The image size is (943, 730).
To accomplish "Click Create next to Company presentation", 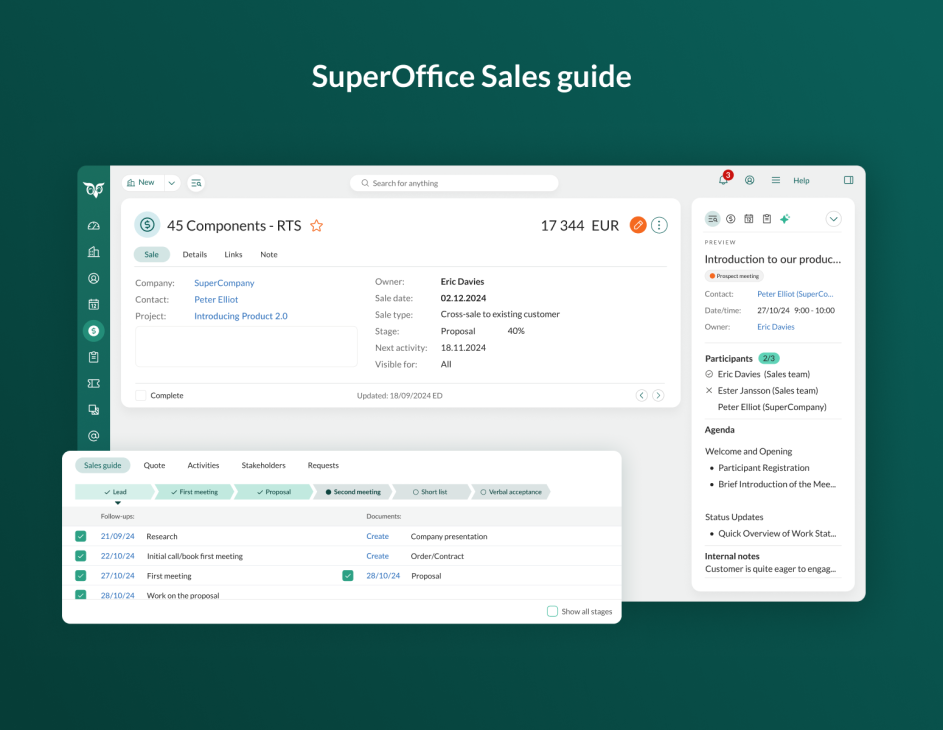I will coord(377,536).
